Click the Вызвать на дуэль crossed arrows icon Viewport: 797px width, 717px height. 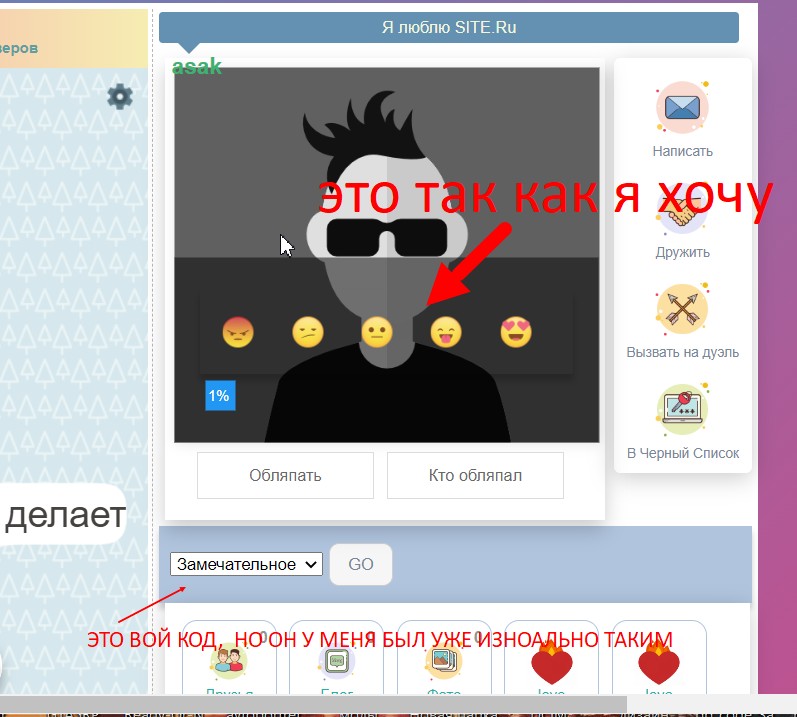pos(682,309)
